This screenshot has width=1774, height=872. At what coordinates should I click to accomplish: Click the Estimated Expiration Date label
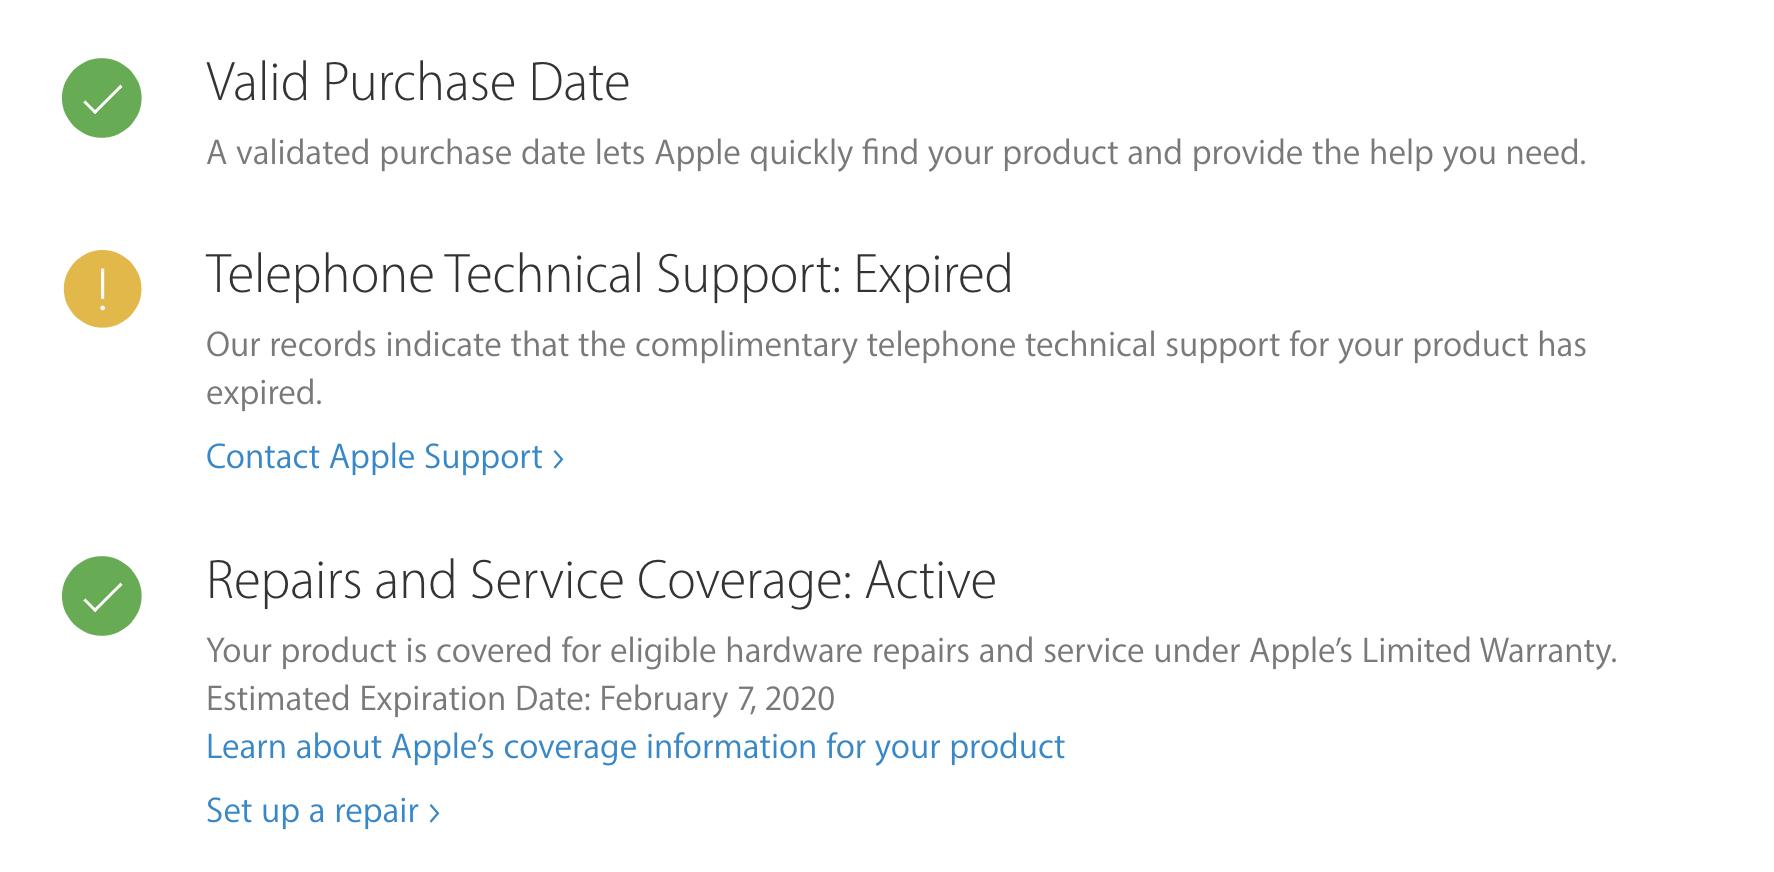click(x=398, y=698)
